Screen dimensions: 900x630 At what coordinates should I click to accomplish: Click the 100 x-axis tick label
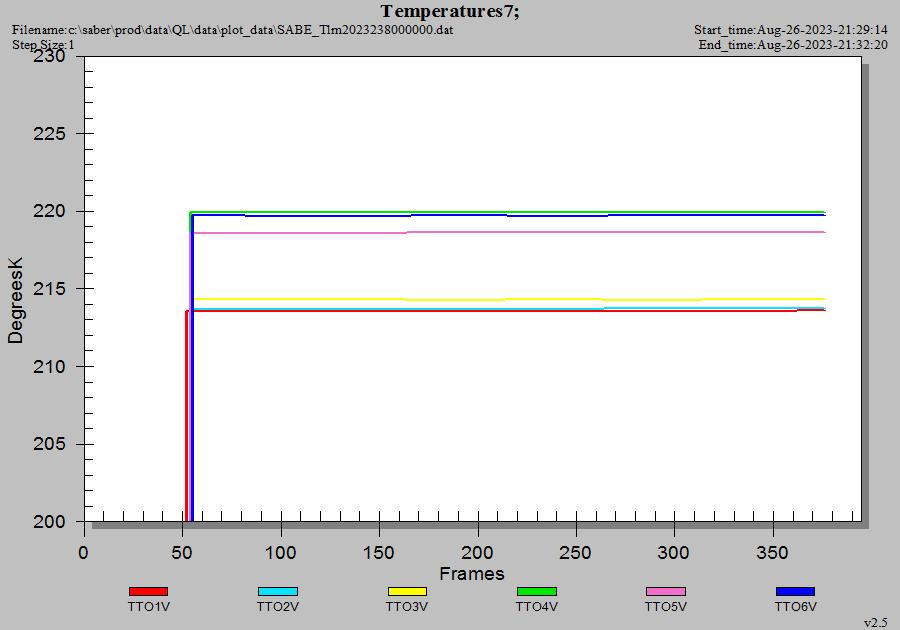point(280,553)
